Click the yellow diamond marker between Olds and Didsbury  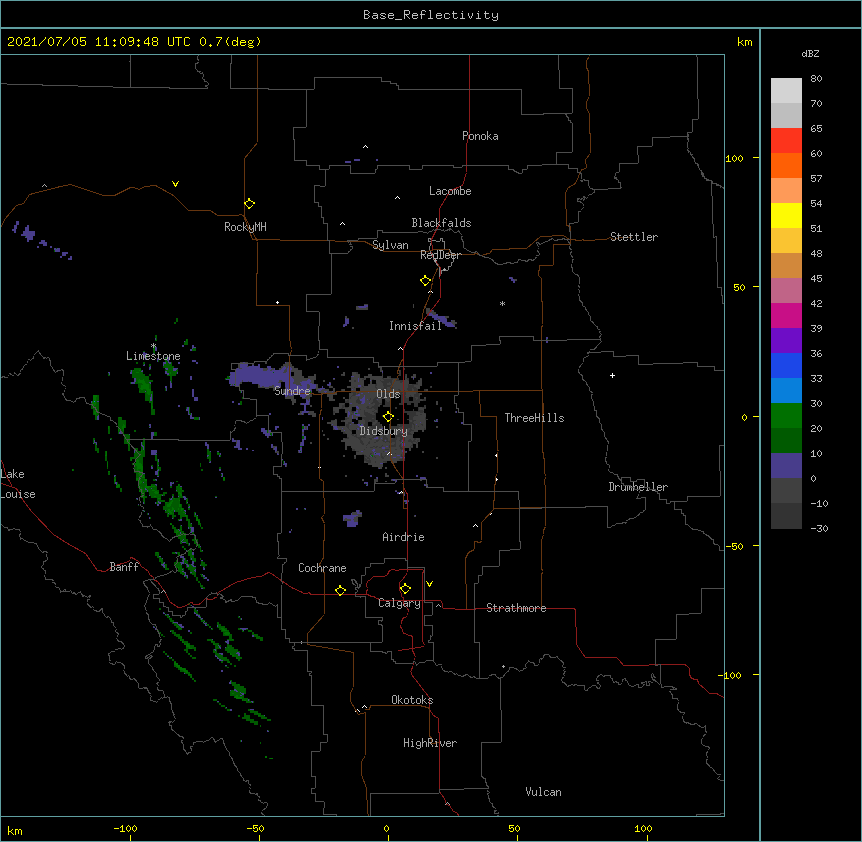point(388,417)
